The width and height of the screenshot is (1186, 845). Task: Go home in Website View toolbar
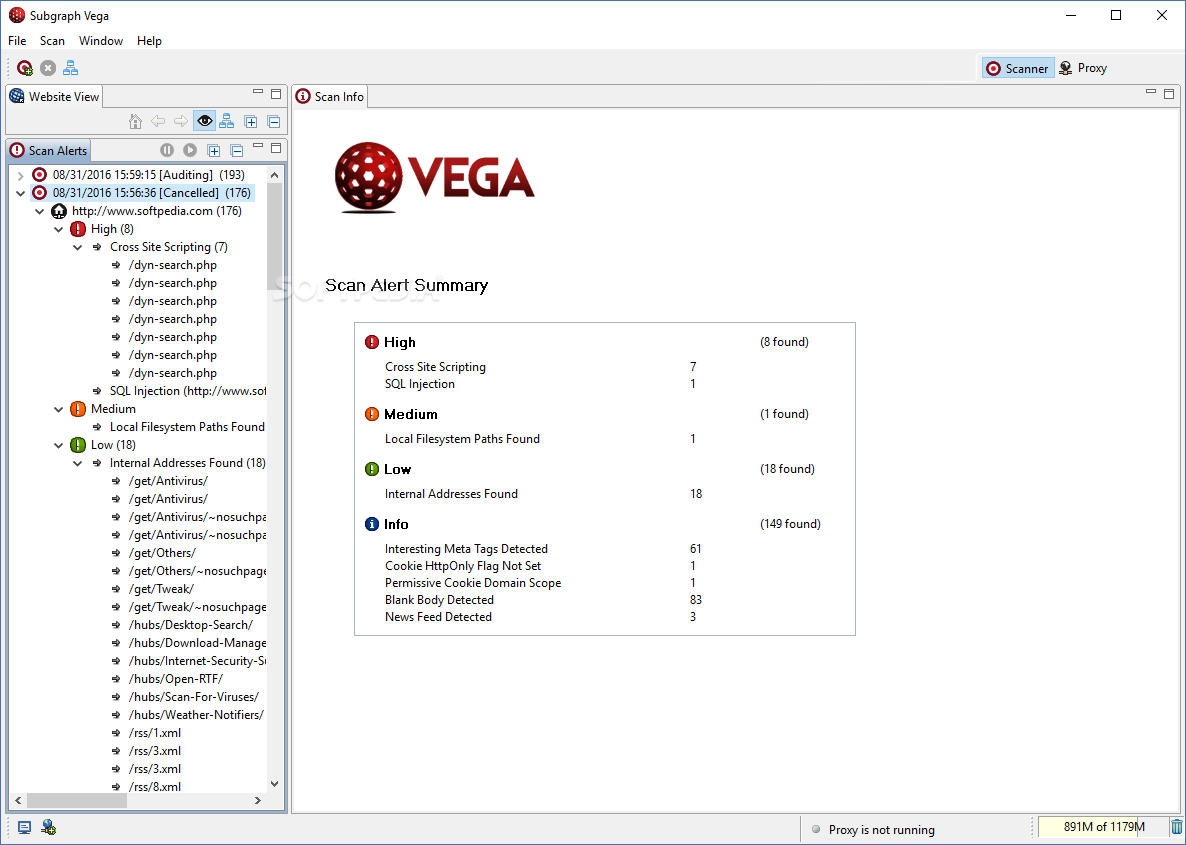(x=135, y=121)
